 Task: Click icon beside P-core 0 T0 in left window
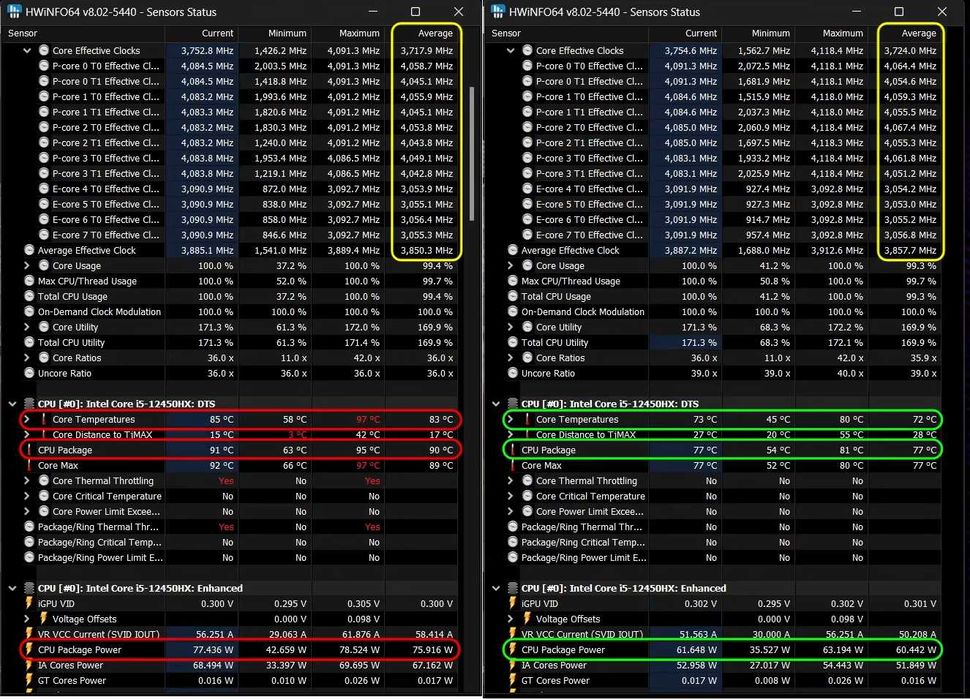point(44,66)
